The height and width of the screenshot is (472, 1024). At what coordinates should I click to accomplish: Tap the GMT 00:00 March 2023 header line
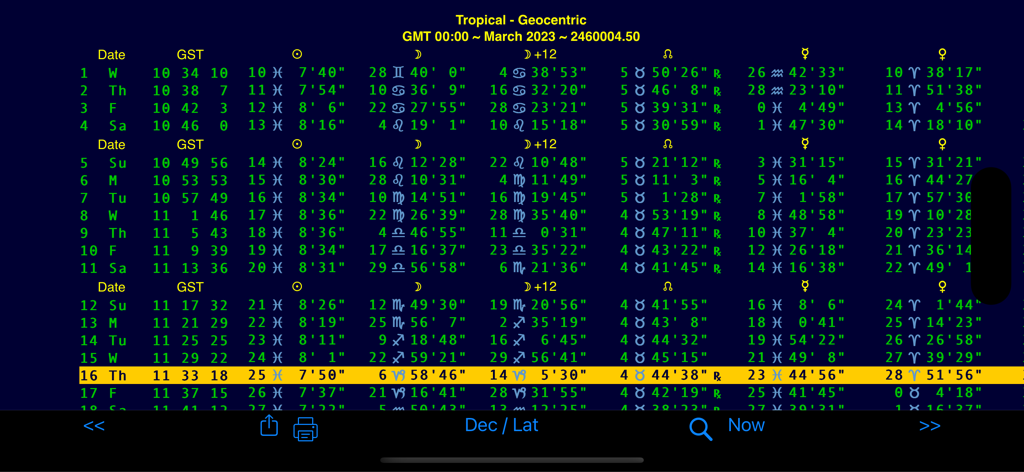point(520,36)
